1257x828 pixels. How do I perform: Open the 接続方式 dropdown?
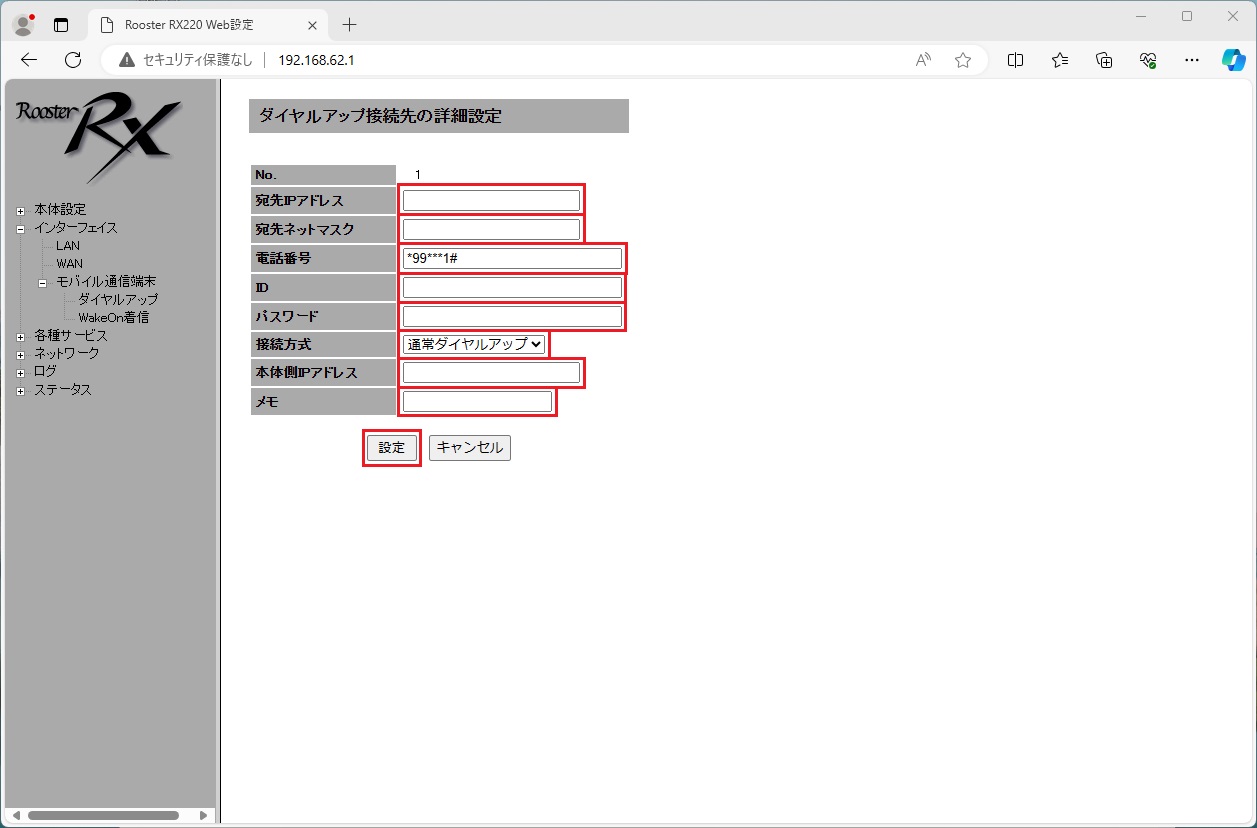pos(474,344)
